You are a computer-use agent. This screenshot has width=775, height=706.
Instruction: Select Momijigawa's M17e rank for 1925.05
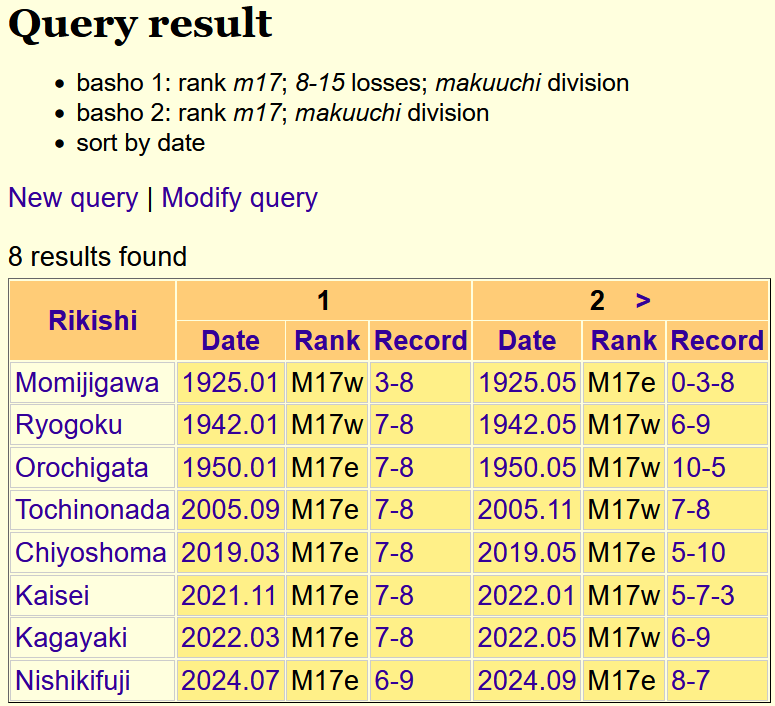pos(622,383)
